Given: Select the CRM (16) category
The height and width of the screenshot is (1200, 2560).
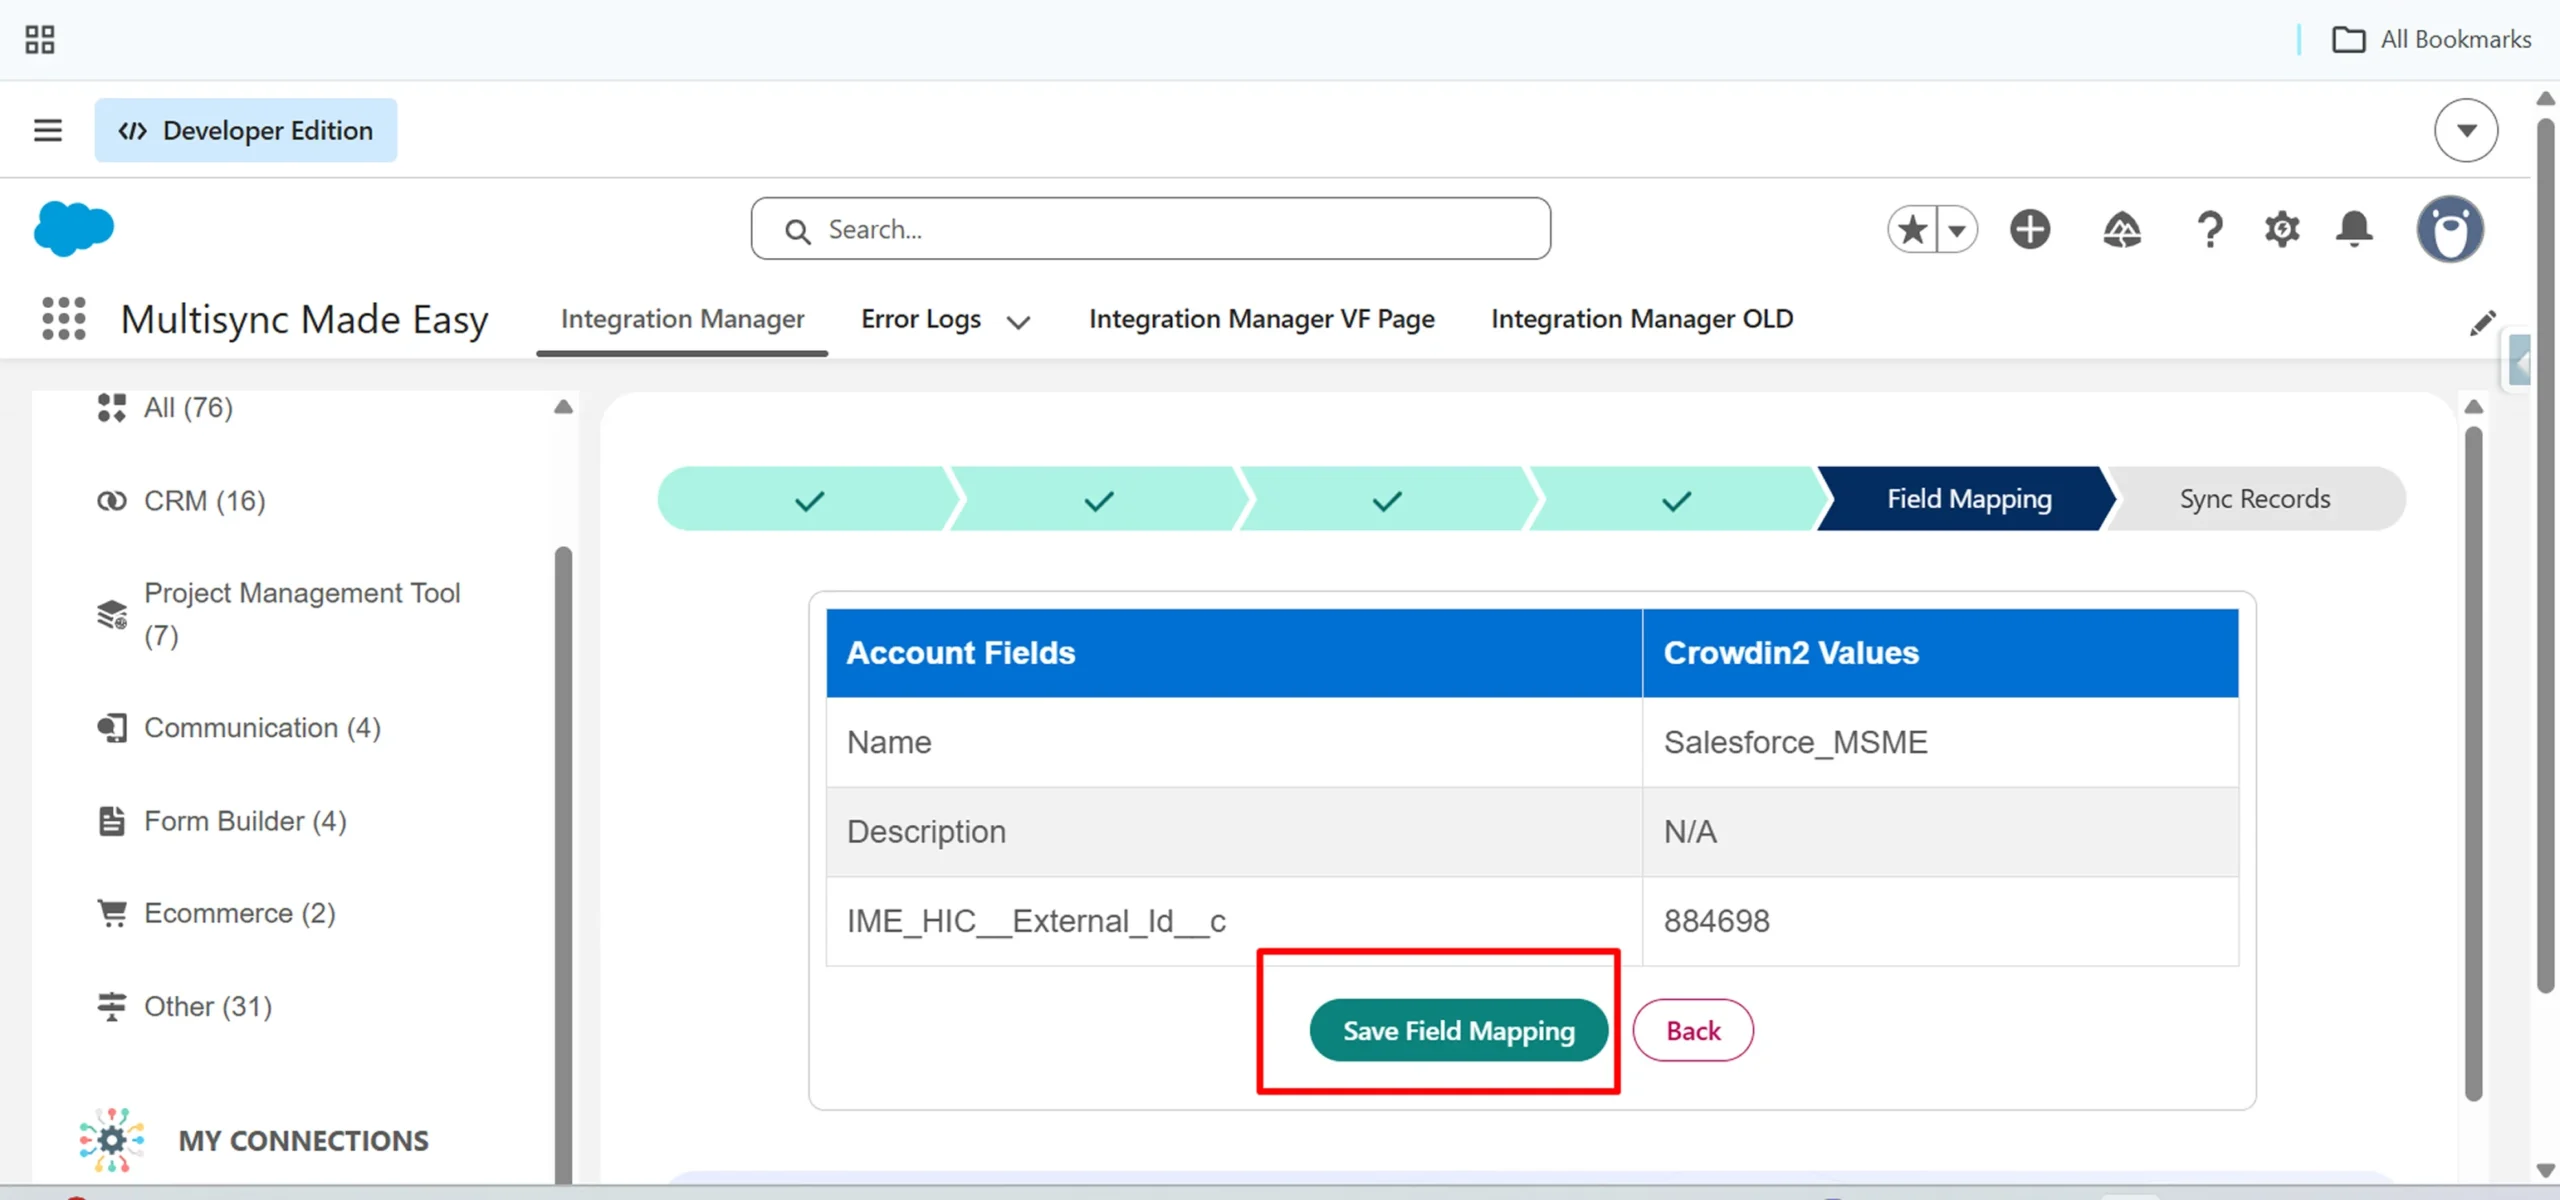Looking at the screenshot, I should click(x=205, y=501).
